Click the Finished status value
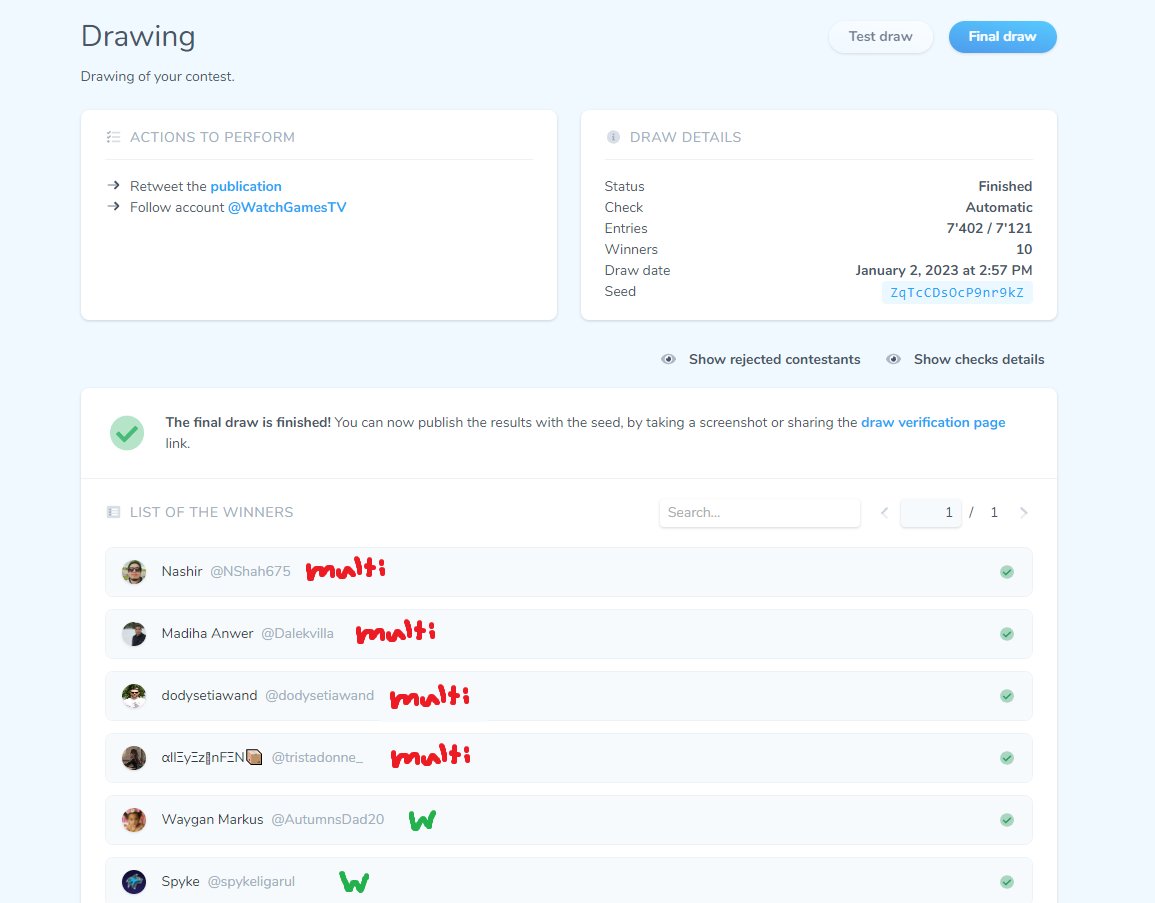Screen dimensions: 1155x903 [1005, 186]
